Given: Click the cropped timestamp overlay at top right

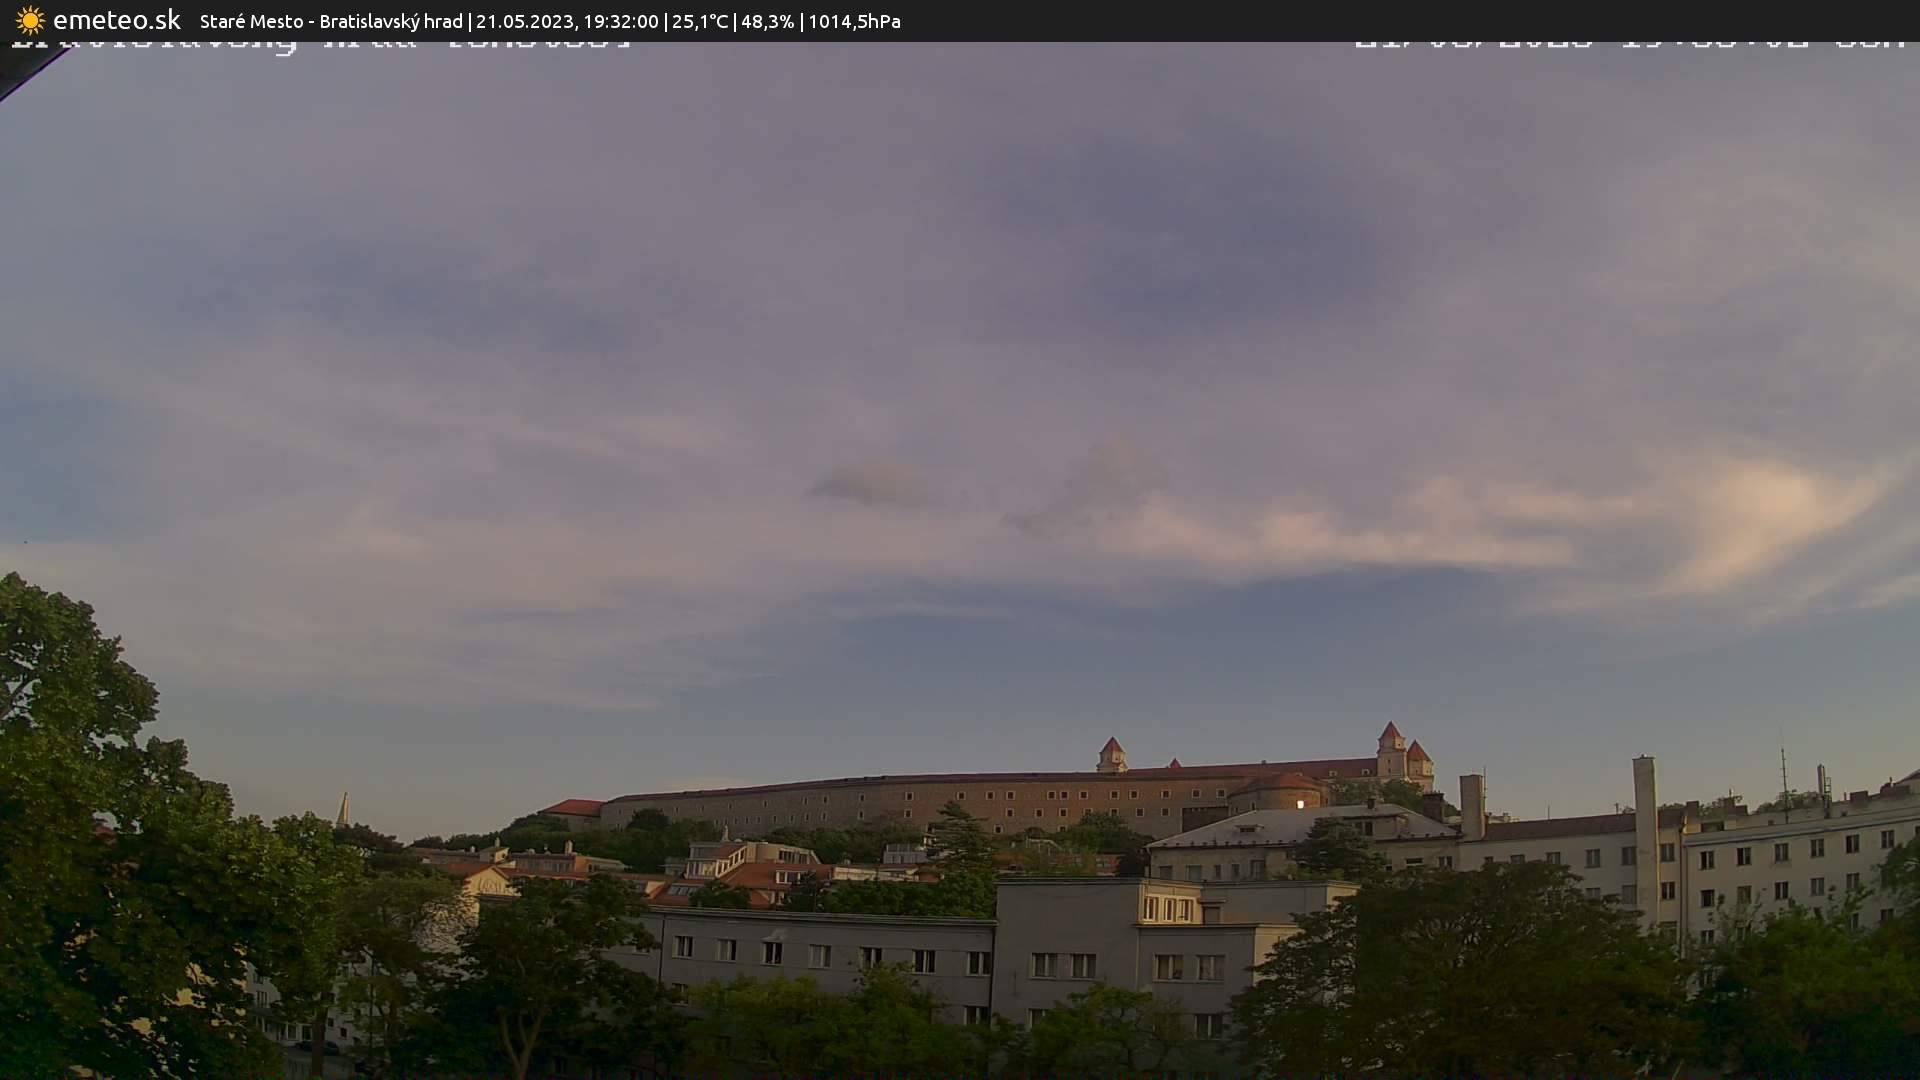Looking at the screenshot, I should [x=1630, y=44].
